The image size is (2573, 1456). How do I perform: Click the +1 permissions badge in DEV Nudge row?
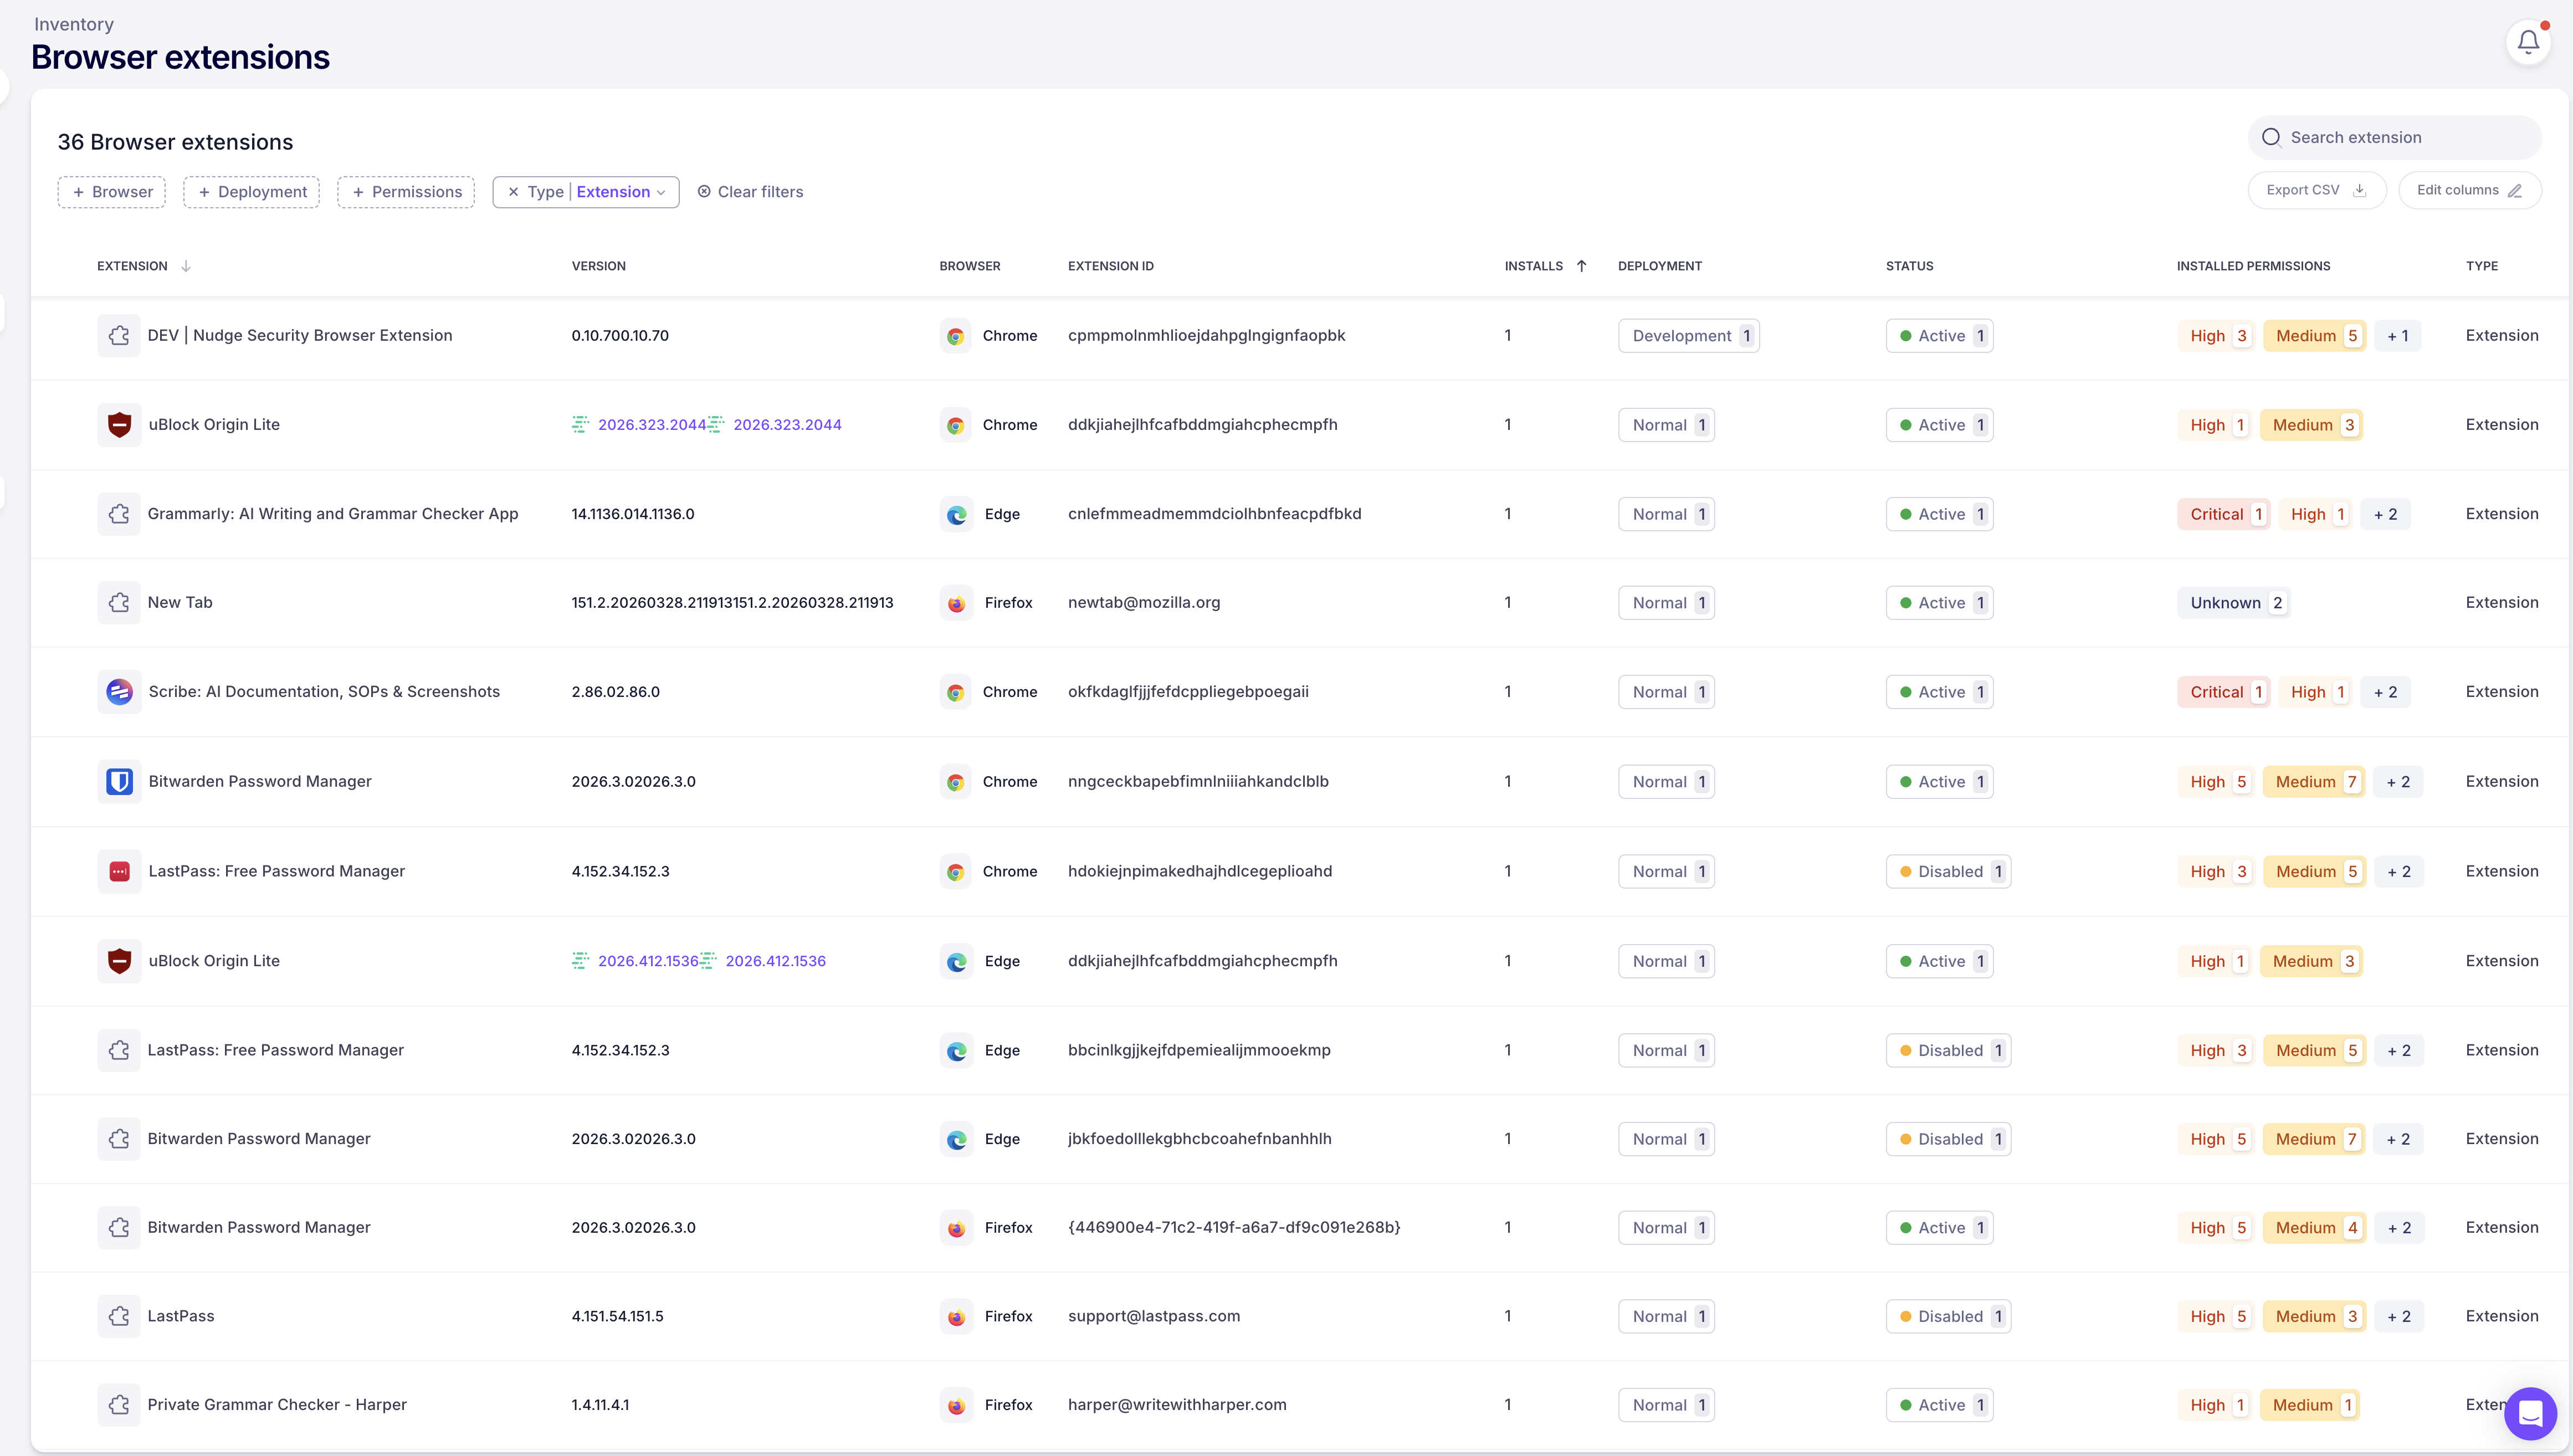click(x=2397, y=336)
